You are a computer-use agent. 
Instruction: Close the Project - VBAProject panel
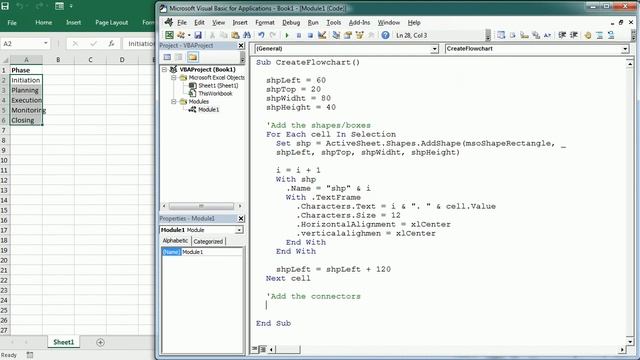click(x=241, y=46)
